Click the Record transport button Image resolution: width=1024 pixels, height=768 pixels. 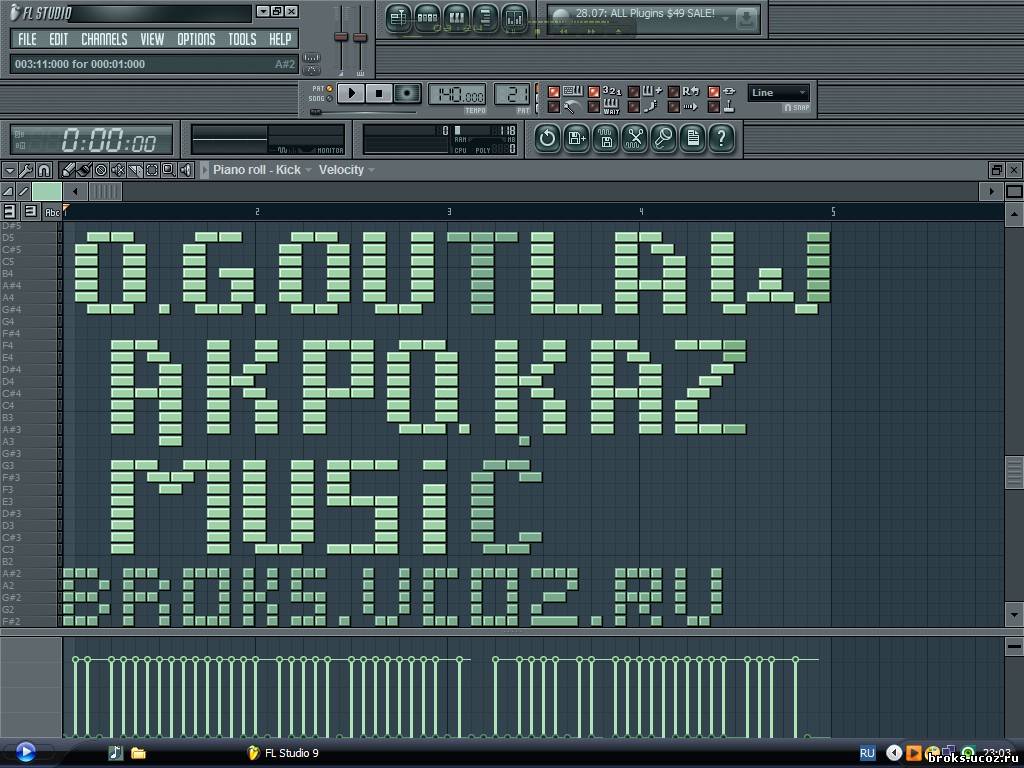(x=408, y=93)
